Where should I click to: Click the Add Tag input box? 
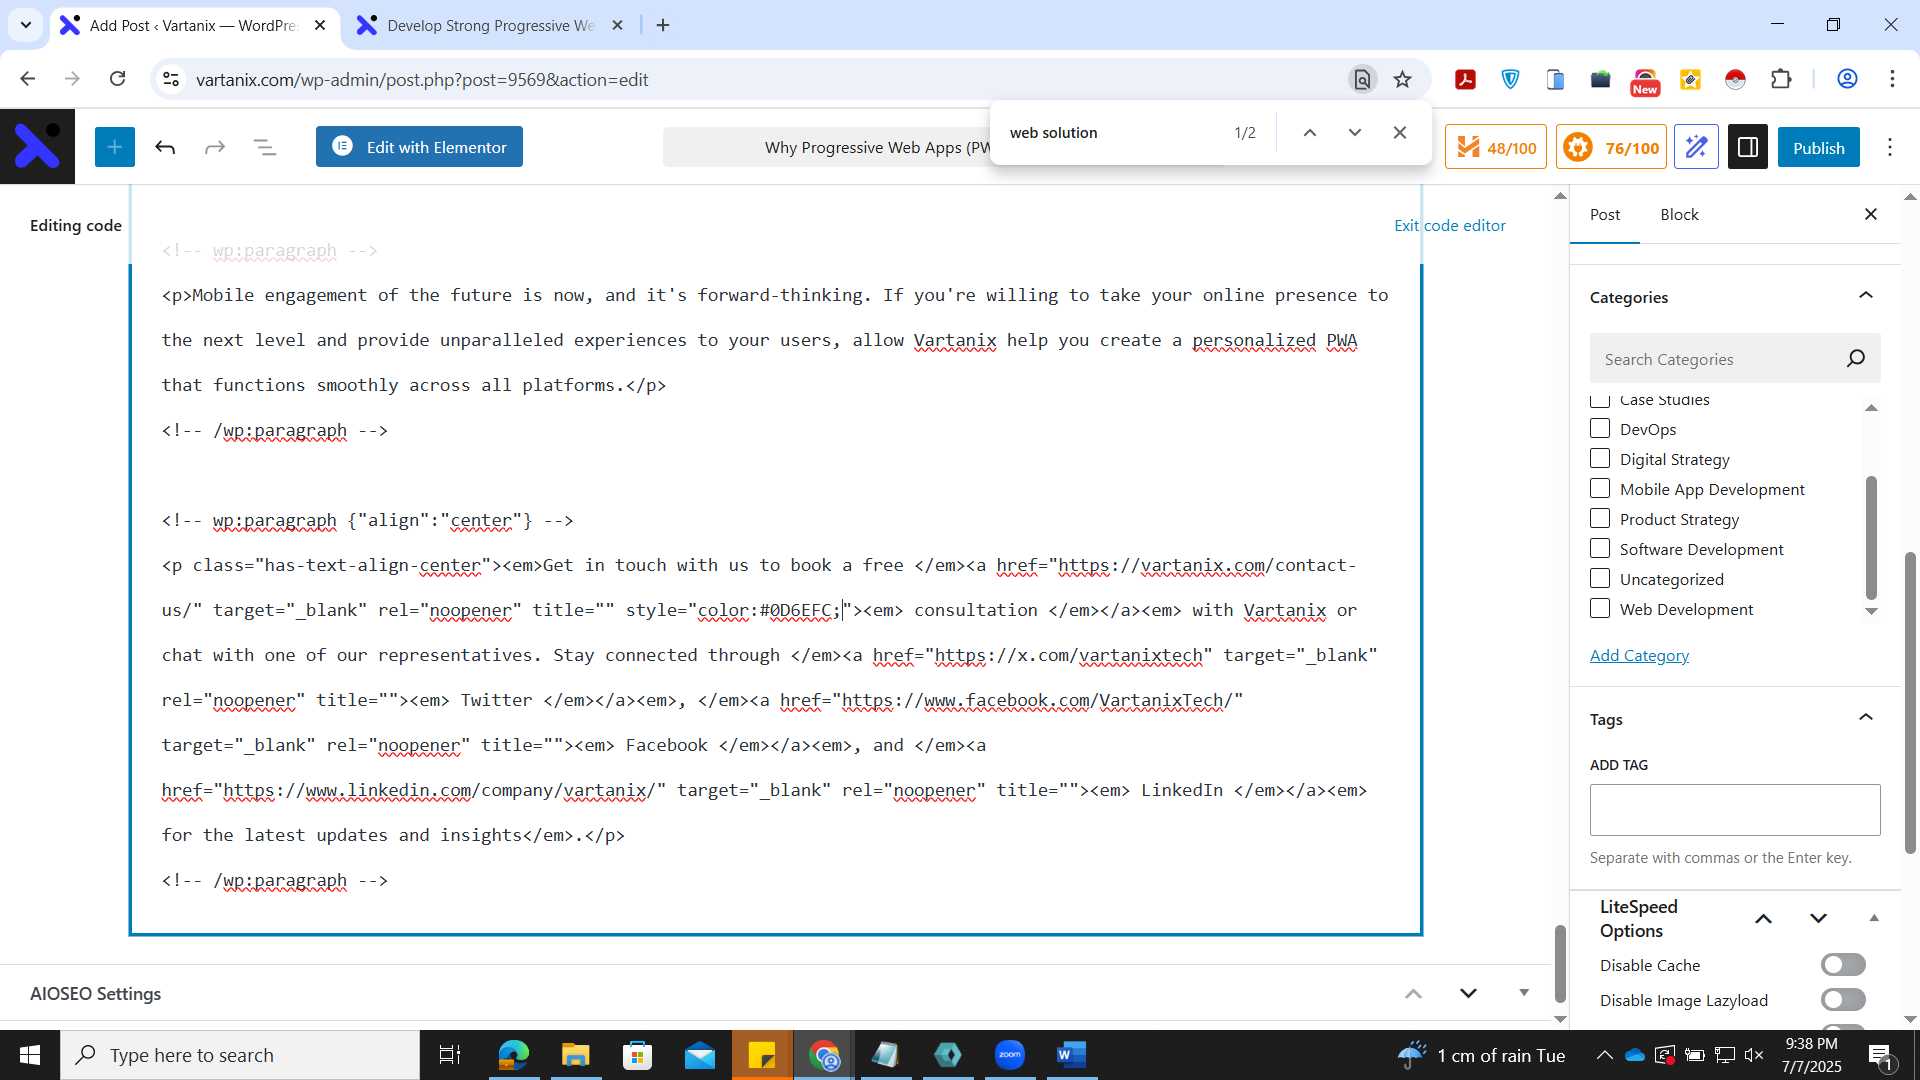click(1735, 810)
